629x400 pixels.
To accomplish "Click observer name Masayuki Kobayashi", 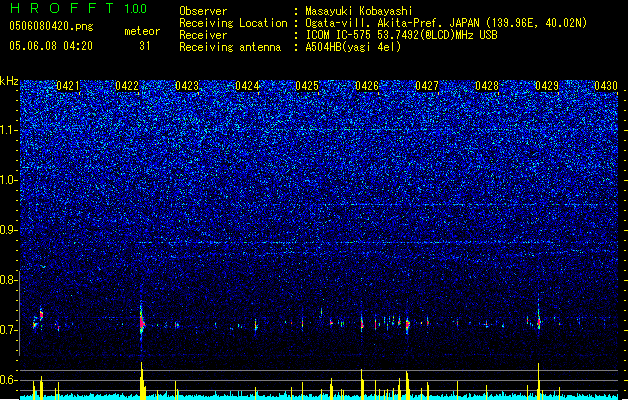I will (359, 11).
